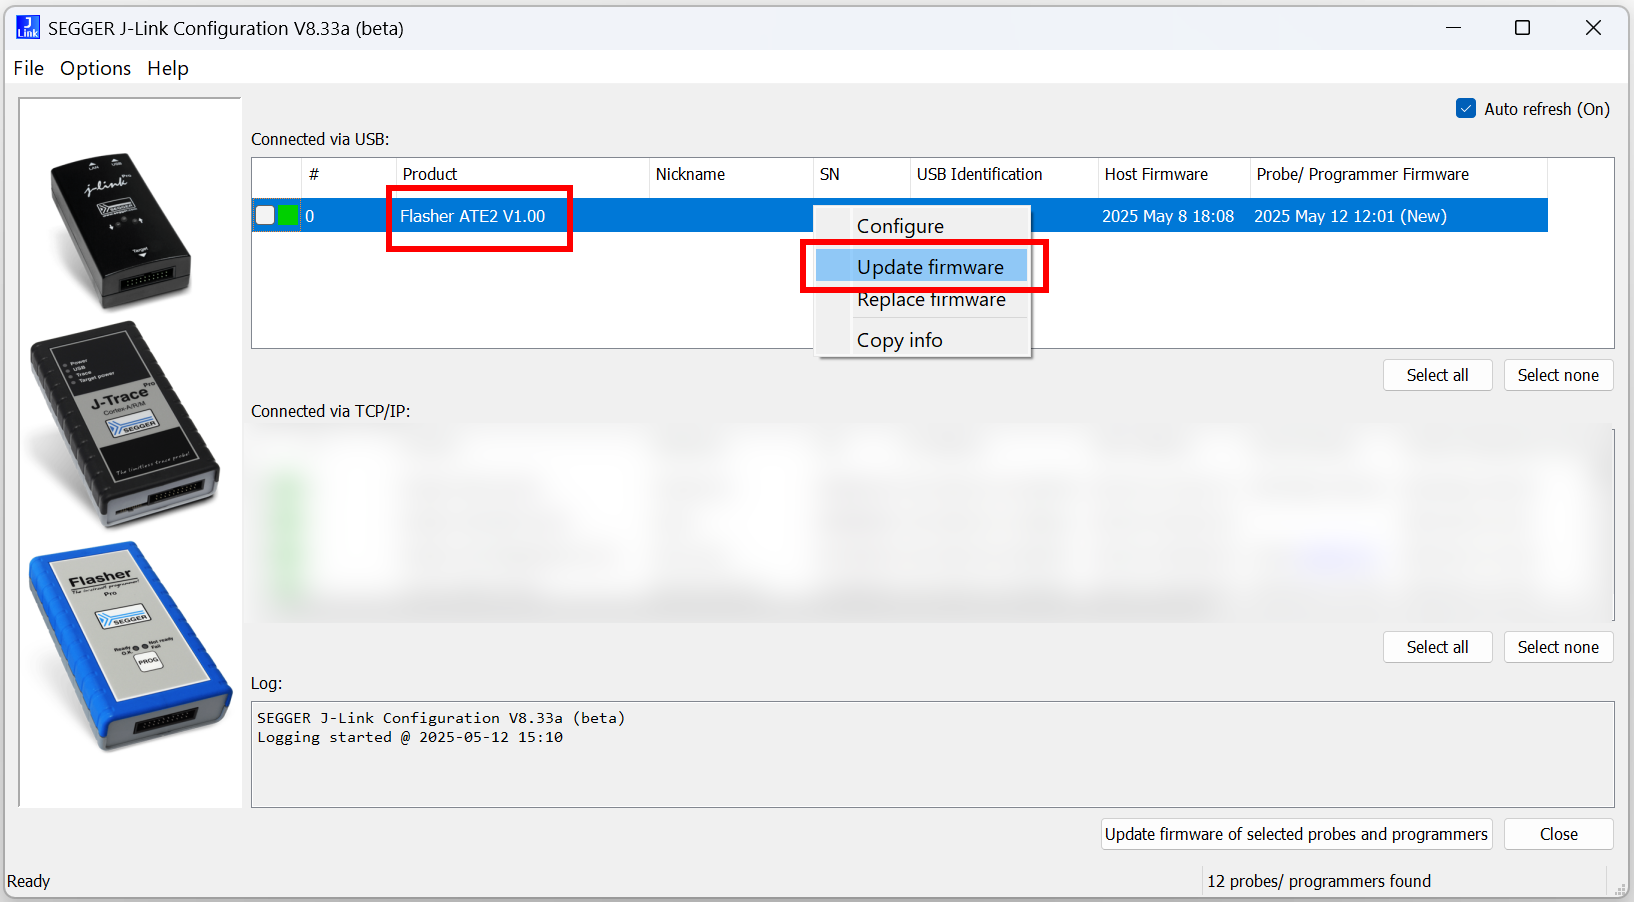Viewport: 1634px width, 902px height.
Task: Choose Replace firmware in context menu
Action: tap(922, 300)
